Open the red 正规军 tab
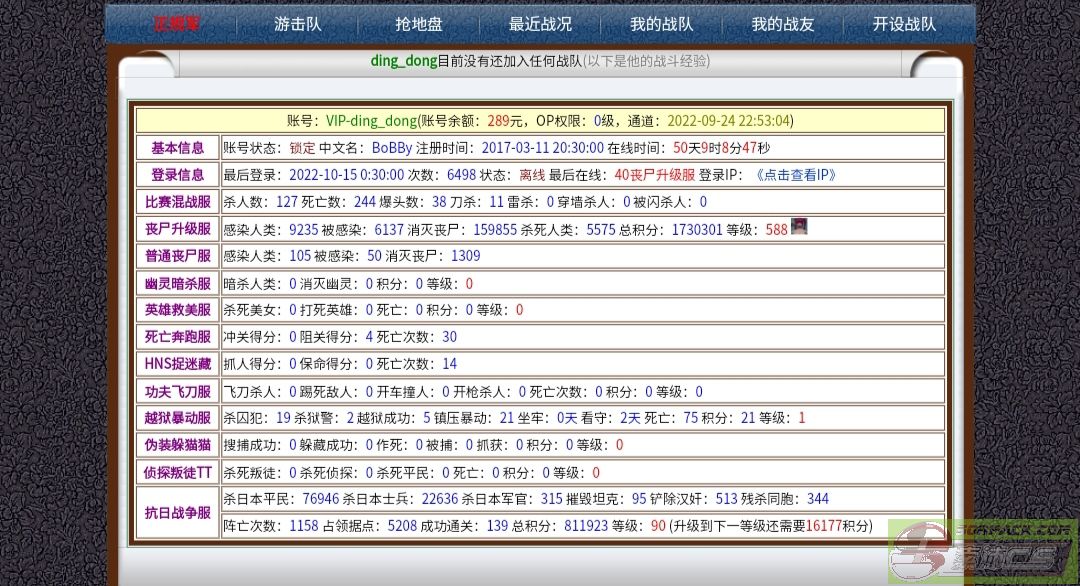This screenshot has height=586, width=1080. 176,24
